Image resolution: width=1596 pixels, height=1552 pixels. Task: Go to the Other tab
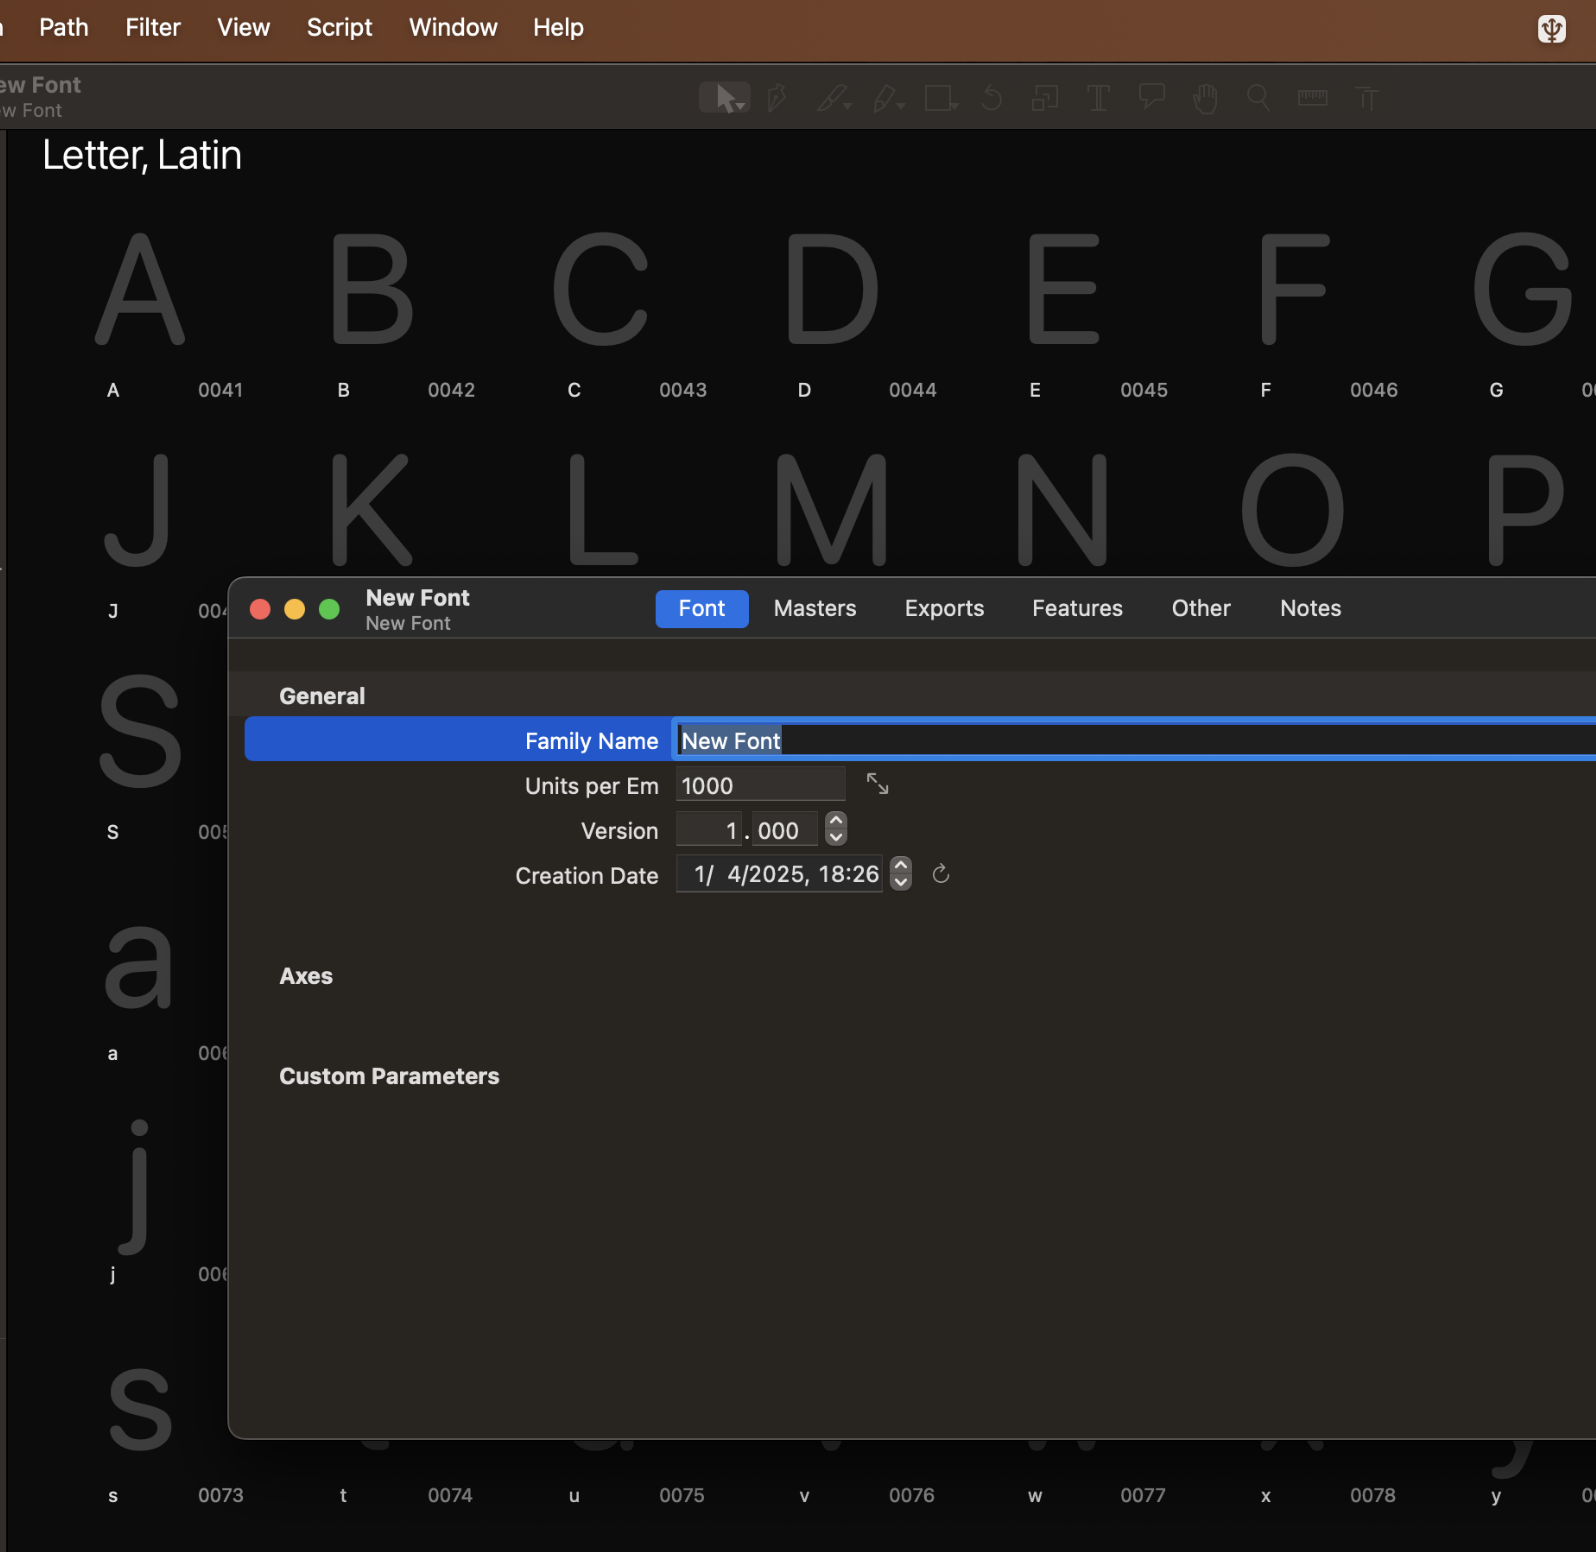[x=1201, y=608]
